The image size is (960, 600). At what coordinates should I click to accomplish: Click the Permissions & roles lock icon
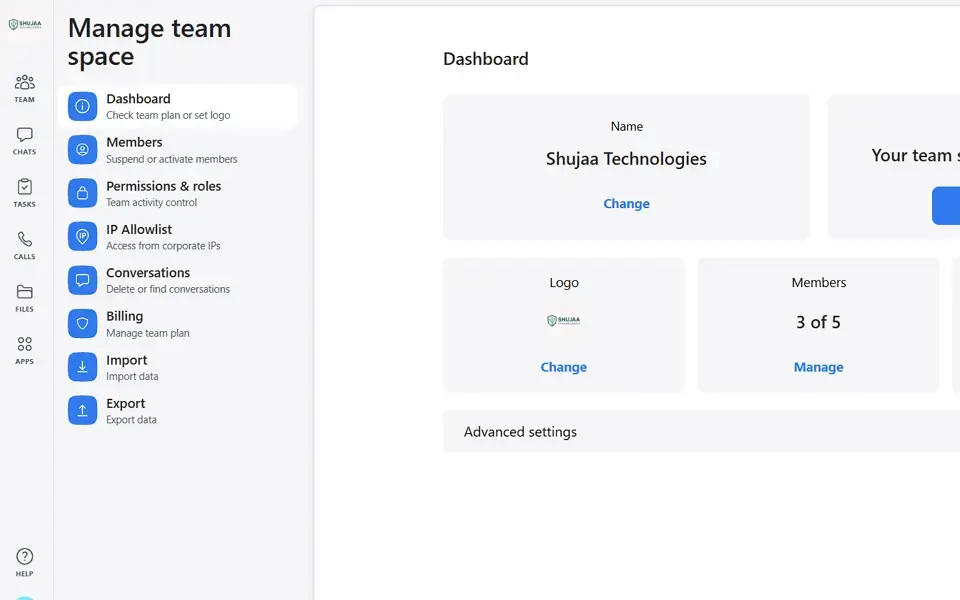pyautogui.click(x=83, y=193)
